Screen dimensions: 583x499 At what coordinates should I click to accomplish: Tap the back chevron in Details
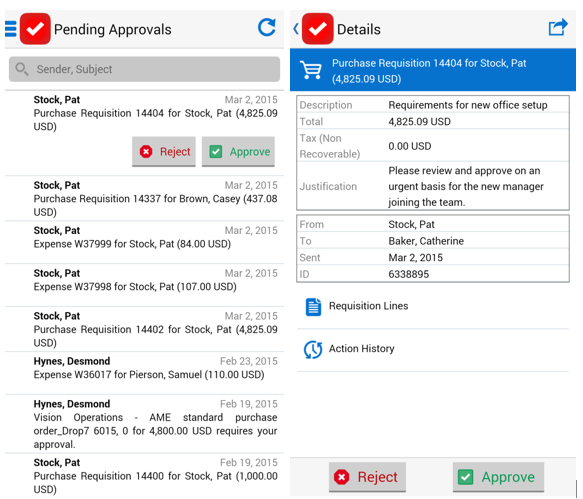point(296,29)
